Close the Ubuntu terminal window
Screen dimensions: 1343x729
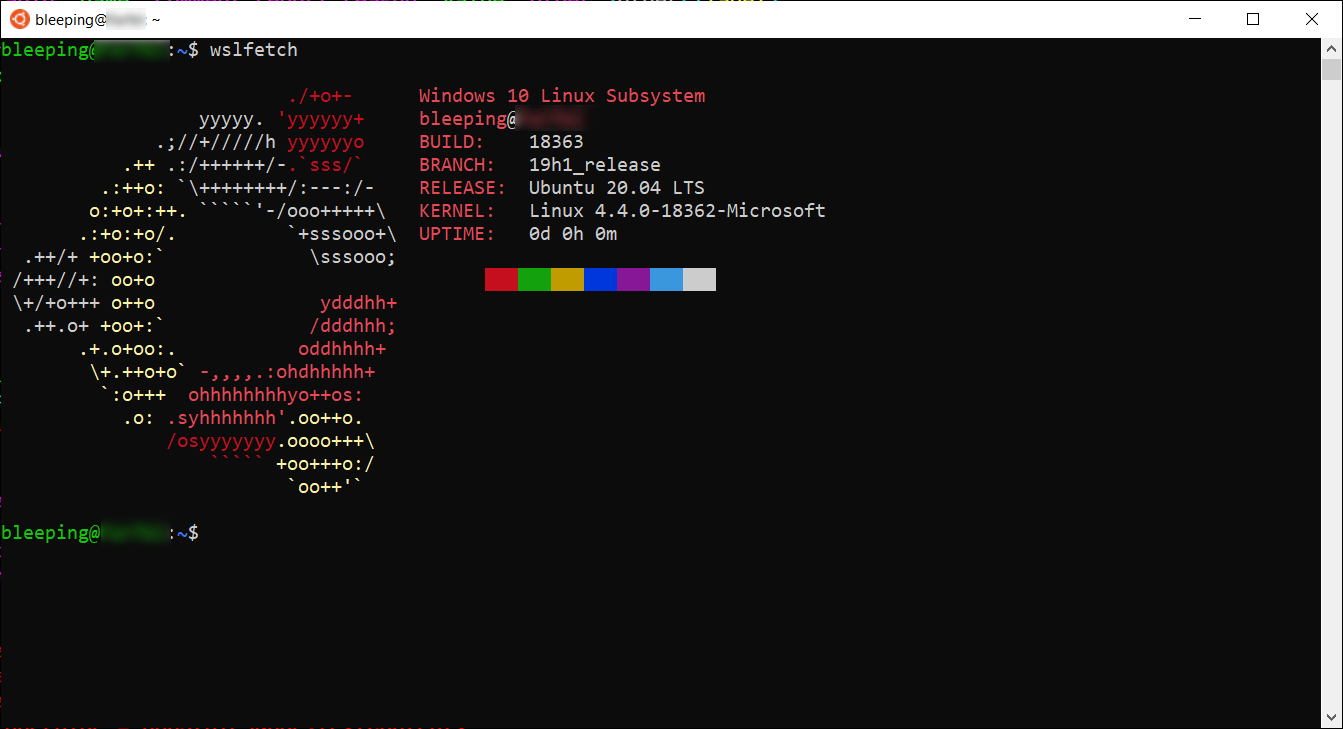tap(1310, 19)
